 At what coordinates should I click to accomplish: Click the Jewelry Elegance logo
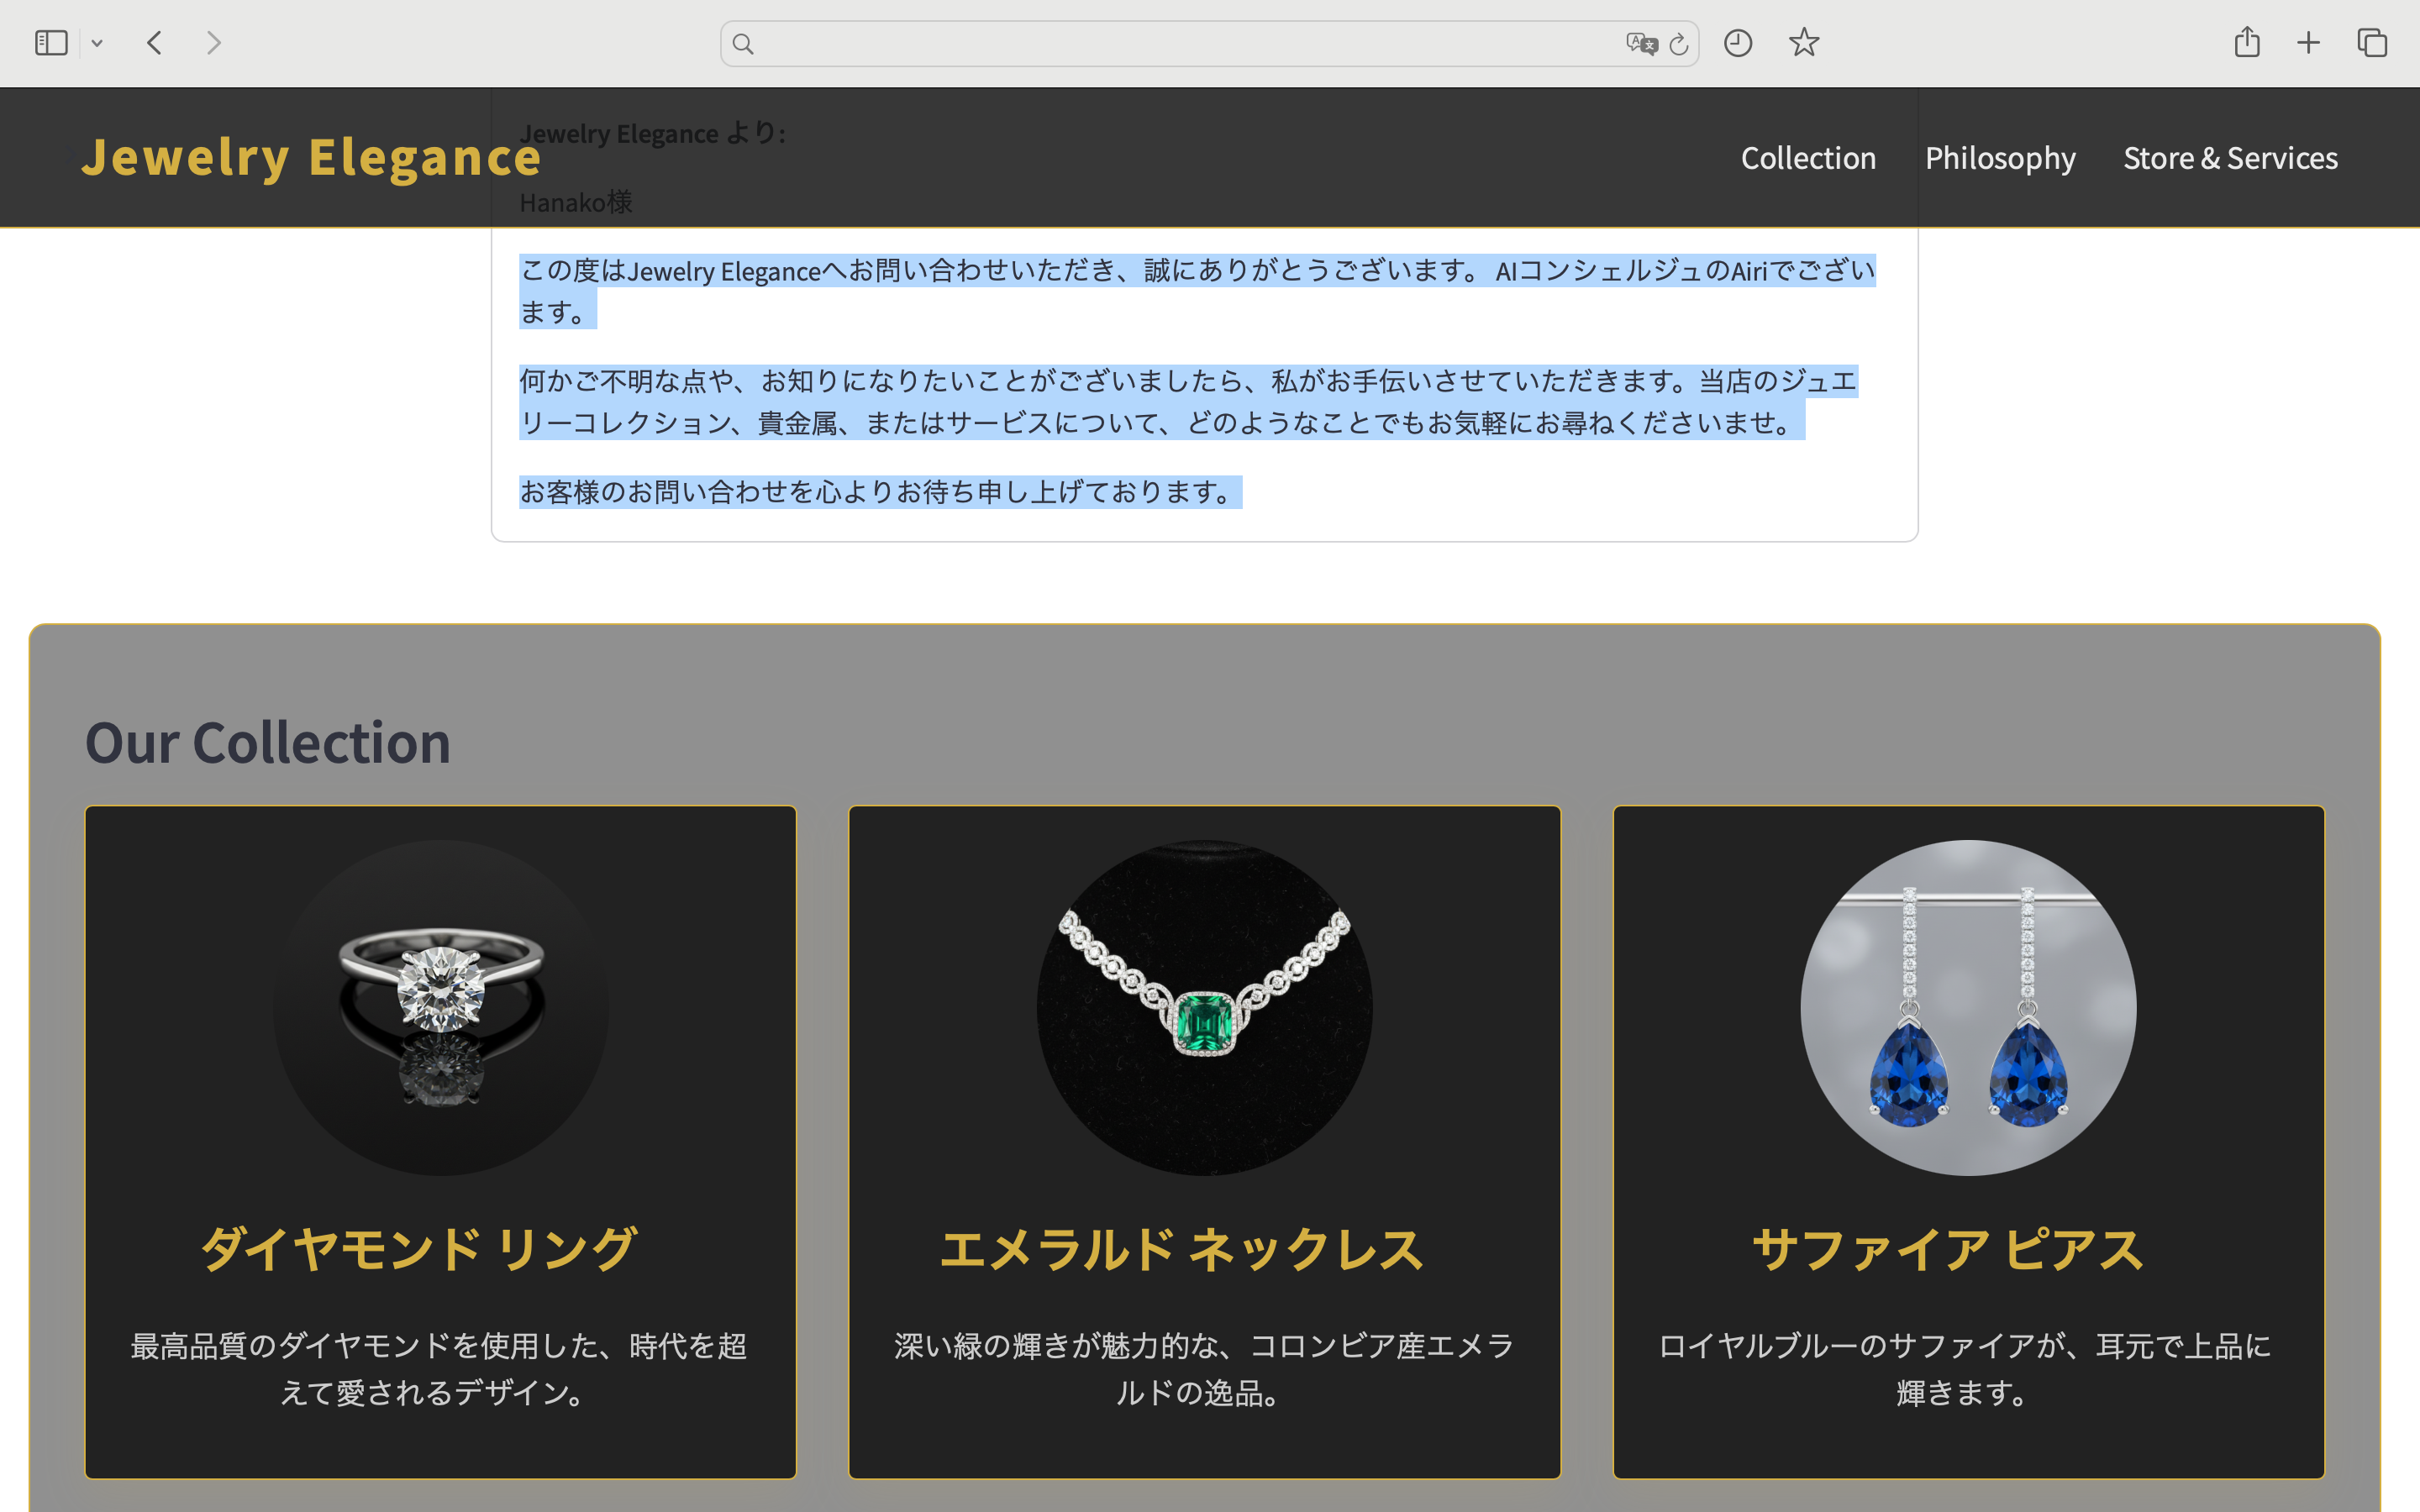pos(311,157)
